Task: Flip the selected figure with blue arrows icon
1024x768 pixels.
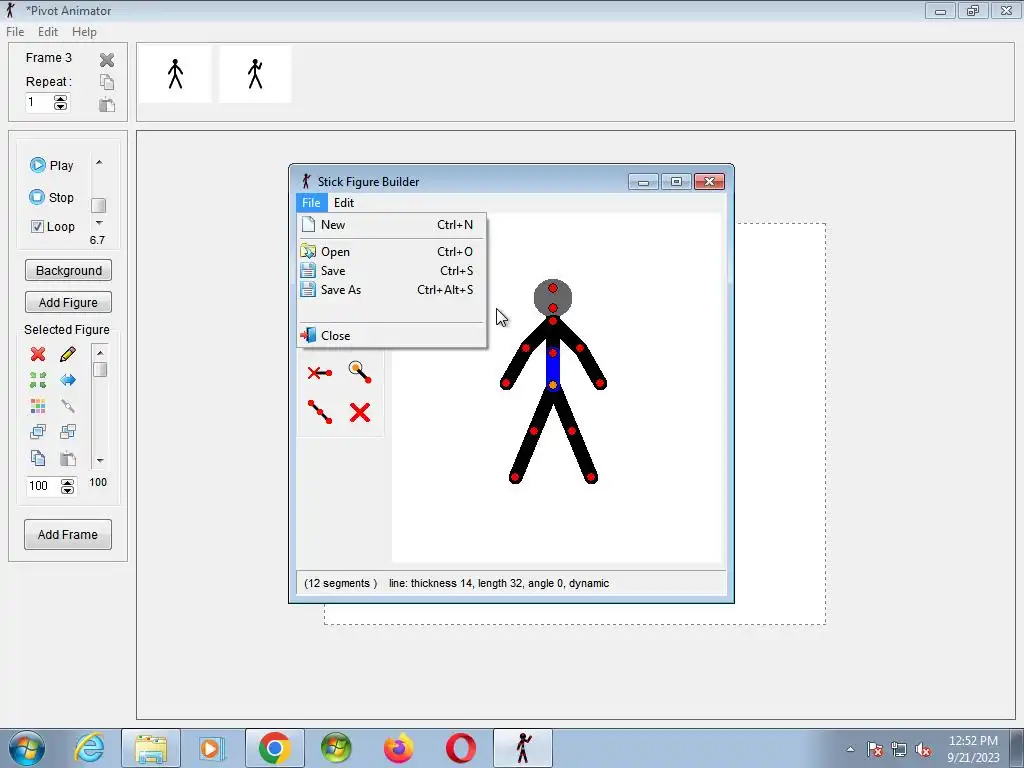Action: tap(68, 380)
